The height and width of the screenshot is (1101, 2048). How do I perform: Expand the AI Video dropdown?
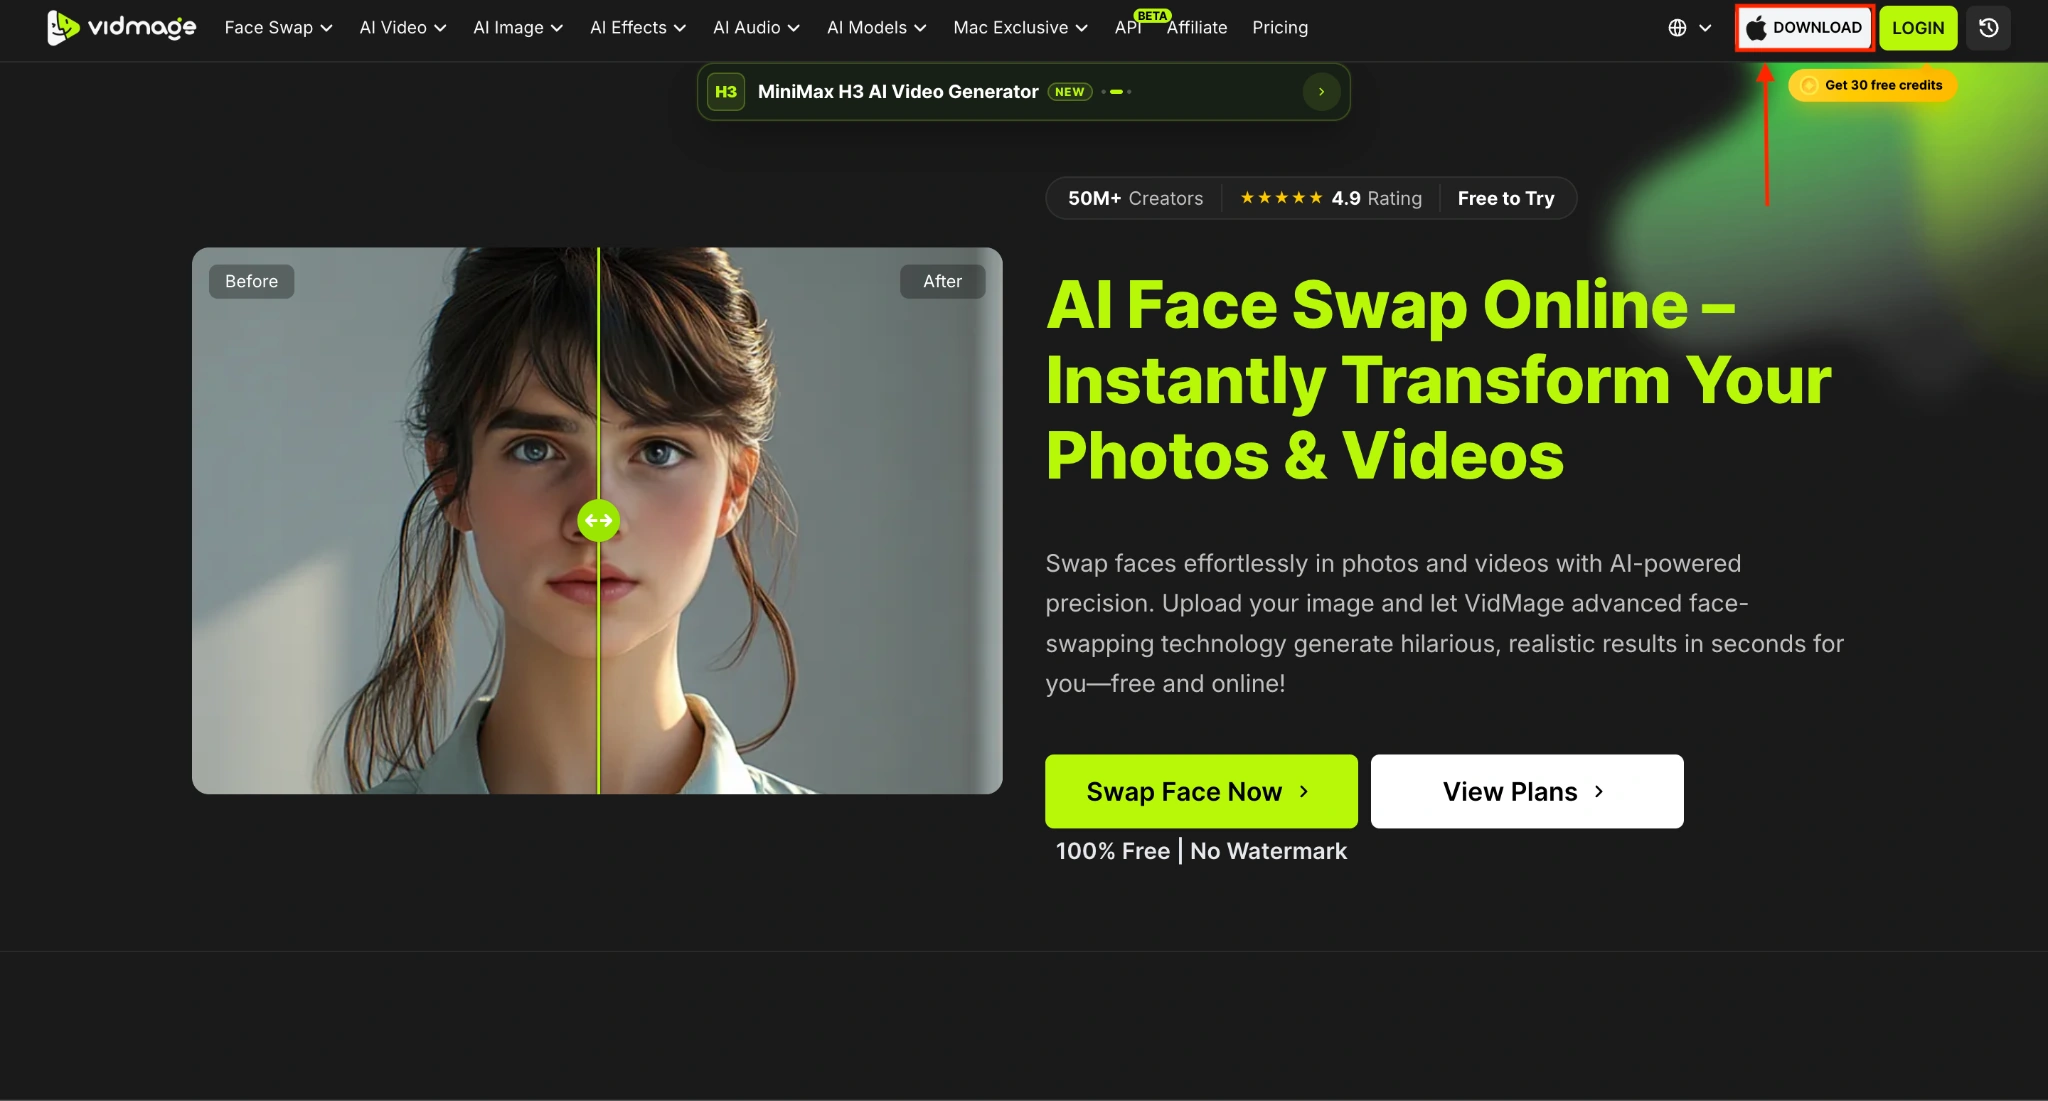[x=402, y=28]
